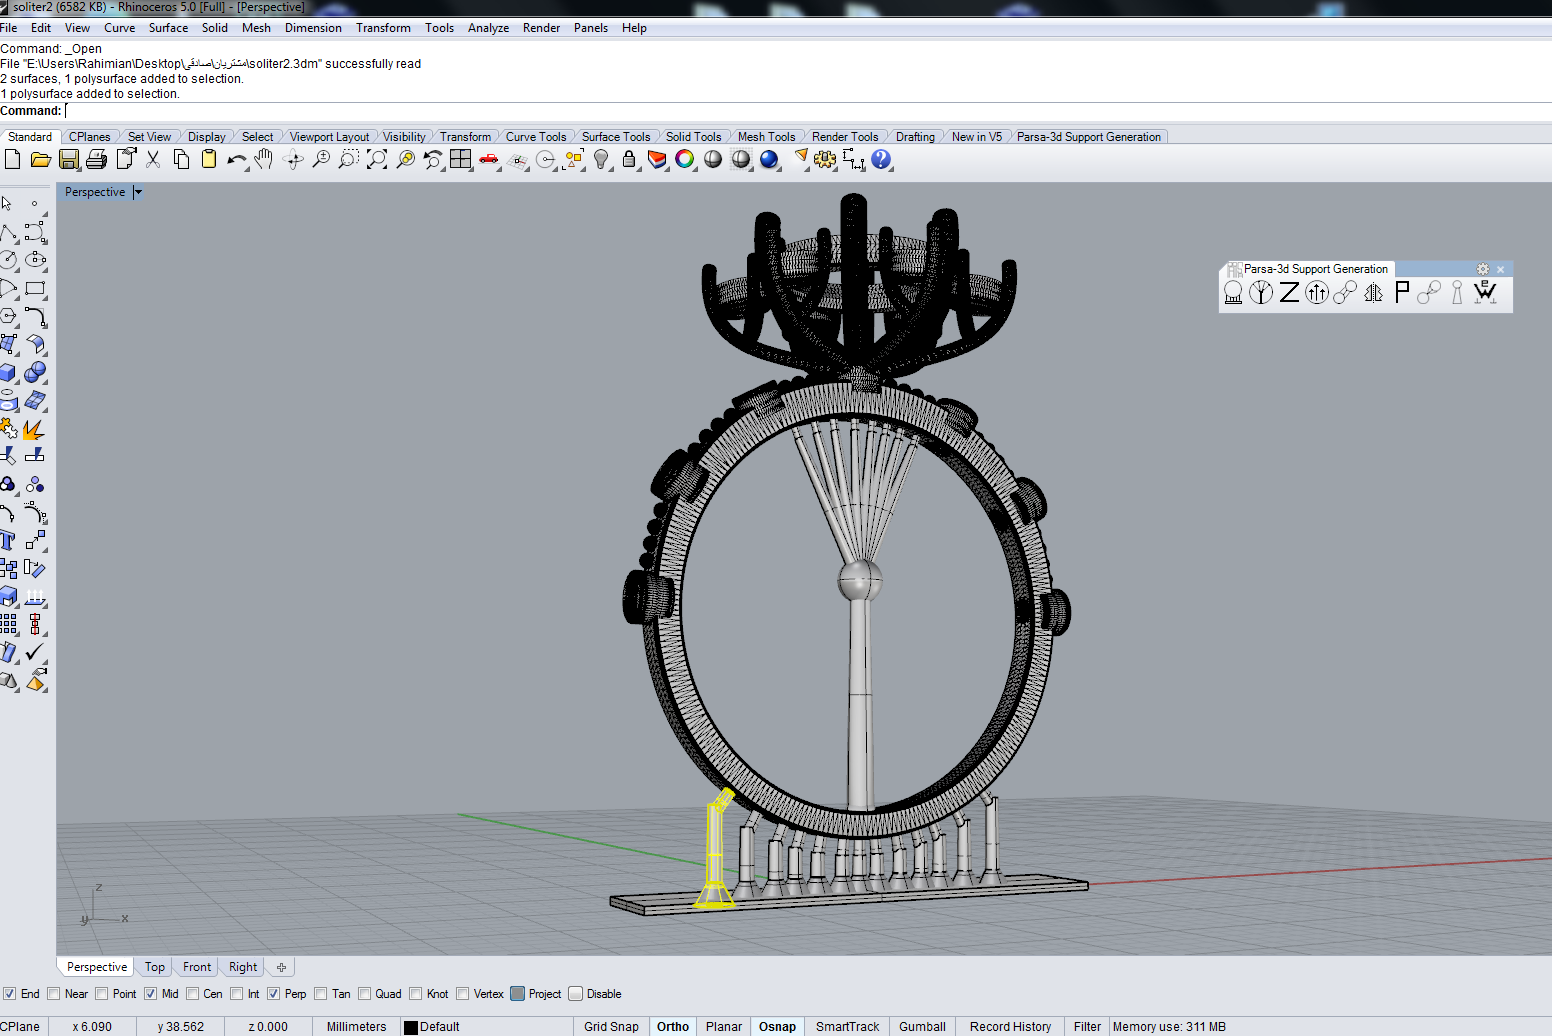Screen dimensions: 1552x1036
Task: Disable the End osnap checkbox
Action: 8,993
